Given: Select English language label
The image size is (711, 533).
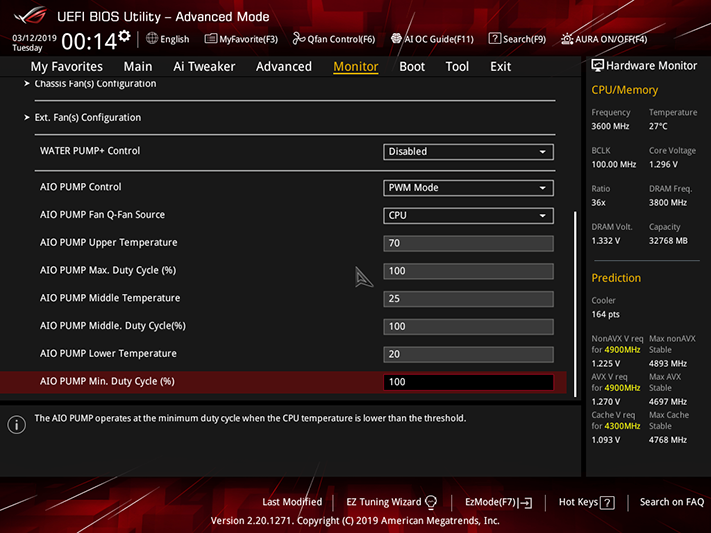Looking at the screenshot, I should click(x=175, y=39).
